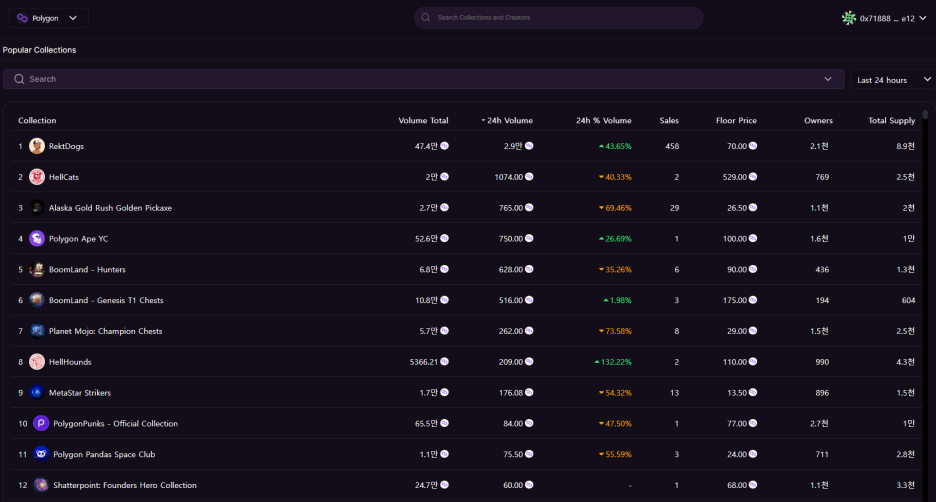The width and height of the screenshot is (936, 502).
Task: Open Planet Mojo: Champion Chests collection
Action: [x=106, y=331]
